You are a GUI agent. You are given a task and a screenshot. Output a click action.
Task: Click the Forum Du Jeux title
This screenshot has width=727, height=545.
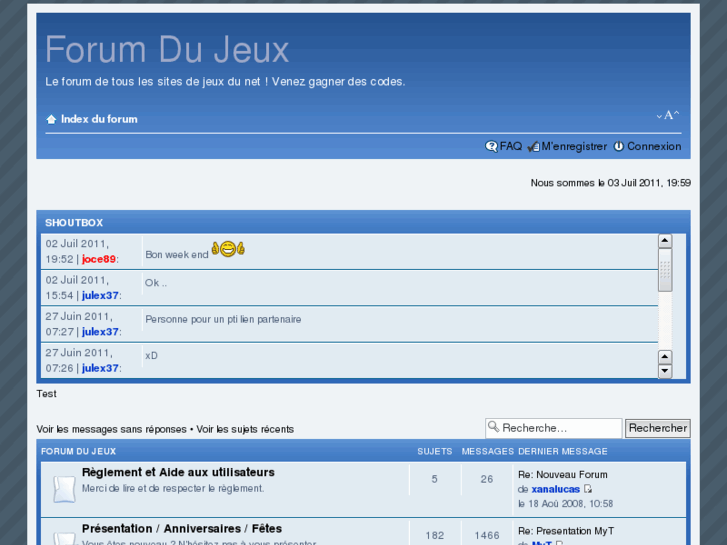click(x=167, y=49)
